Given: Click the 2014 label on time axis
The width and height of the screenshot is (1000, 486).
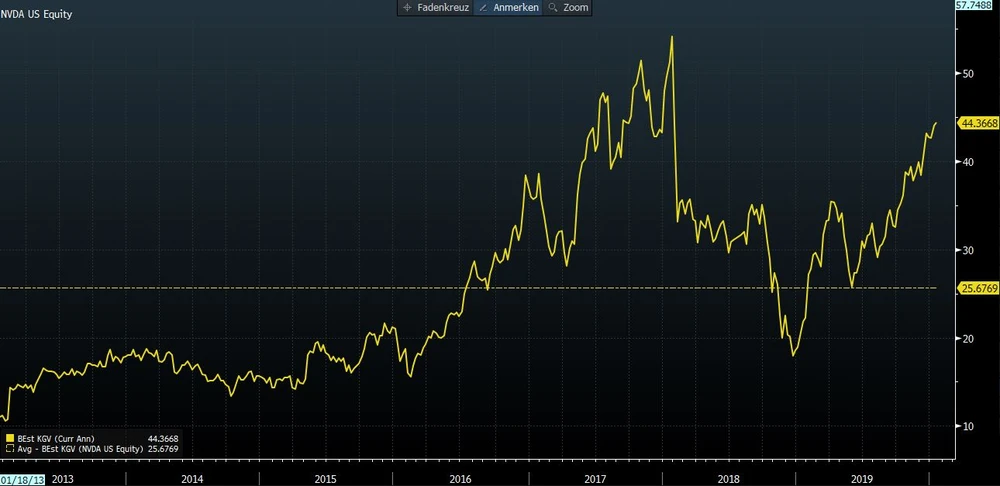Looking at the screenshot, I should coord(192,479).
